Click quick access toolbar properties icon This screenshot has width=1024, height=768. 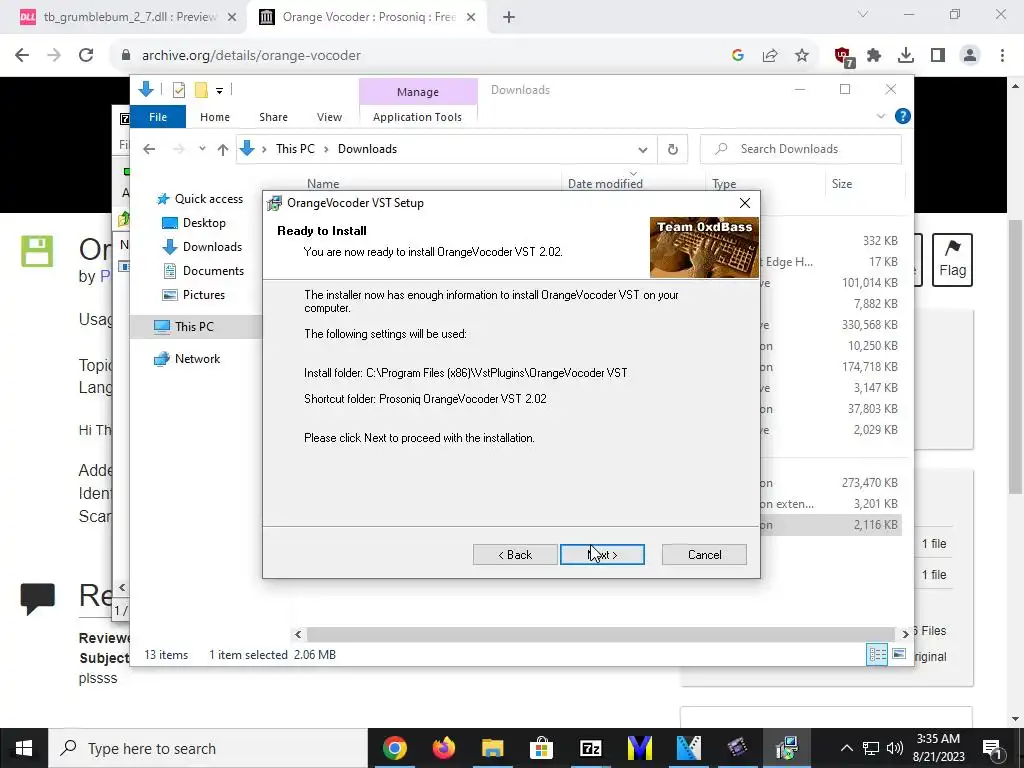coord(178,90)
